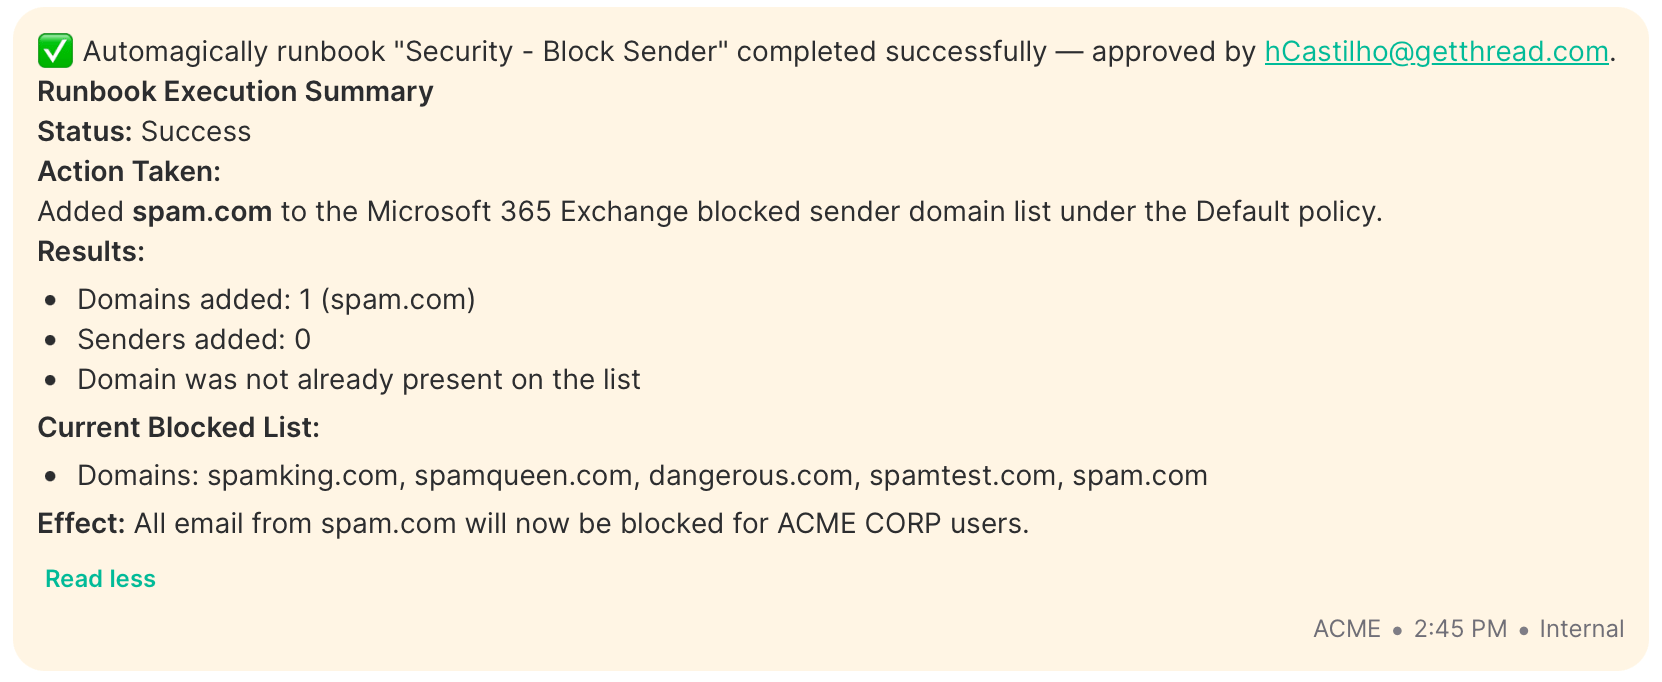Select the Senders added: 0 bullet
This screenshot has height=682, width=1662.
point(194,339)
